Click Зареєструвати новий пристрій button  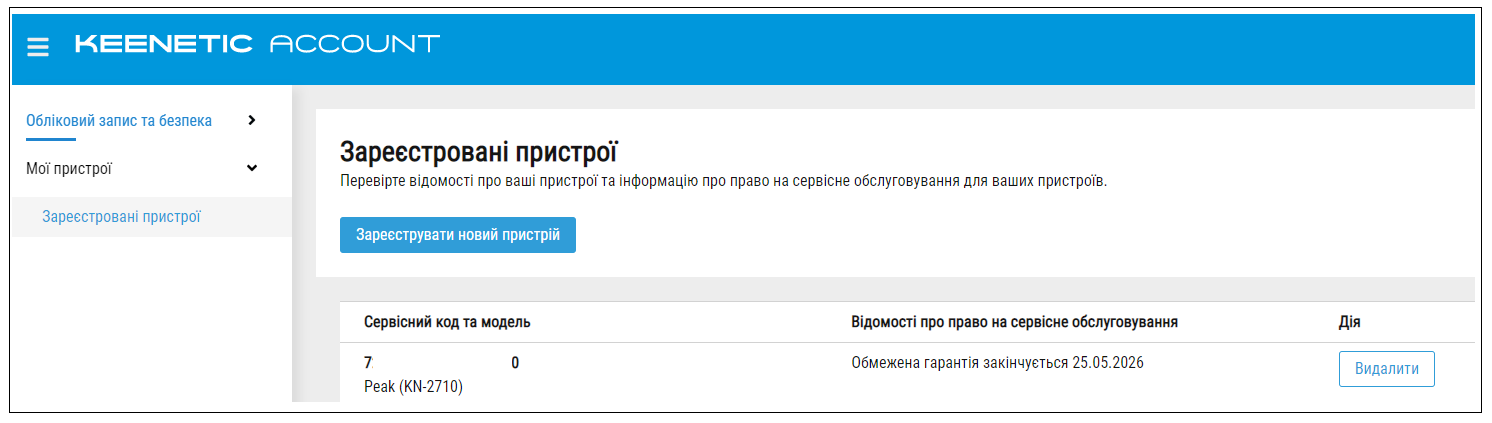(458, 234)
